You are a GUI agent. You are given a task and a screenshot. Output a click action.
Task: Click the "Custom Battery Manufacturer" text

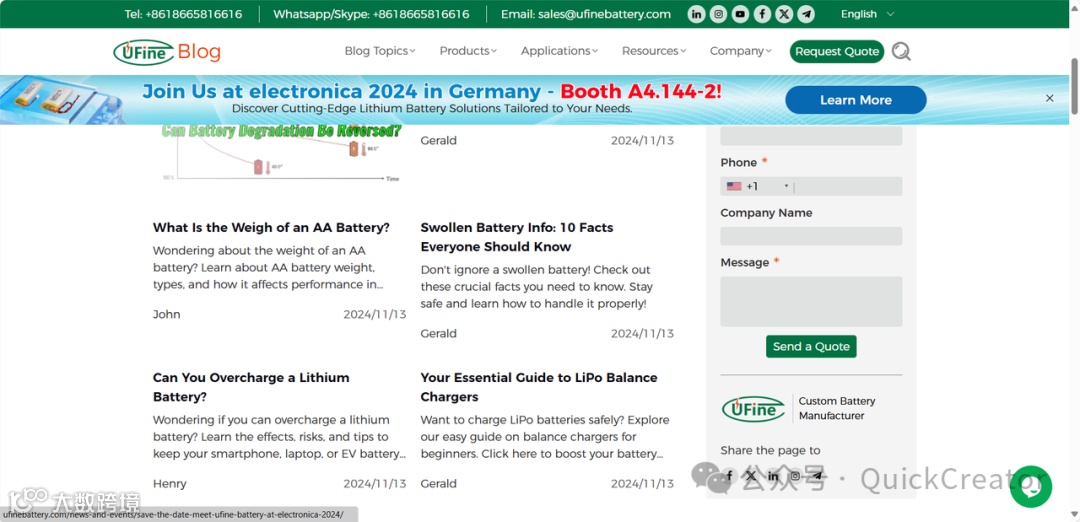pyautogui.click(x=837, y=408)
